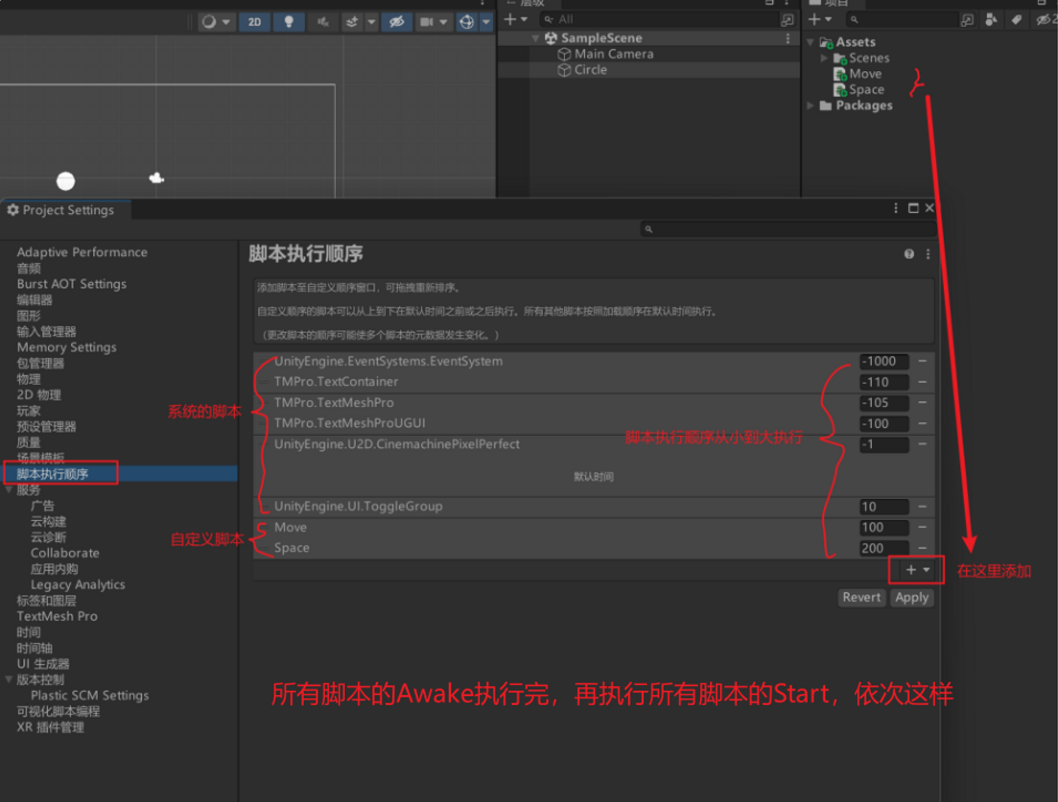Toggle 2D view mode in Scene toolbar

click(x=254, y=22)
